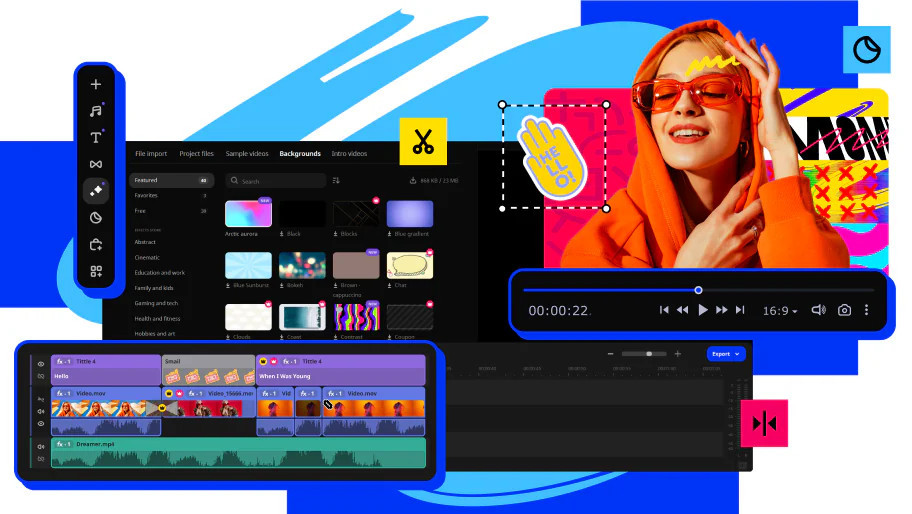Open the Sample videos tab
Image resolution: width=912 pixels, height=514 pixels.
click(x=246, y=154)
